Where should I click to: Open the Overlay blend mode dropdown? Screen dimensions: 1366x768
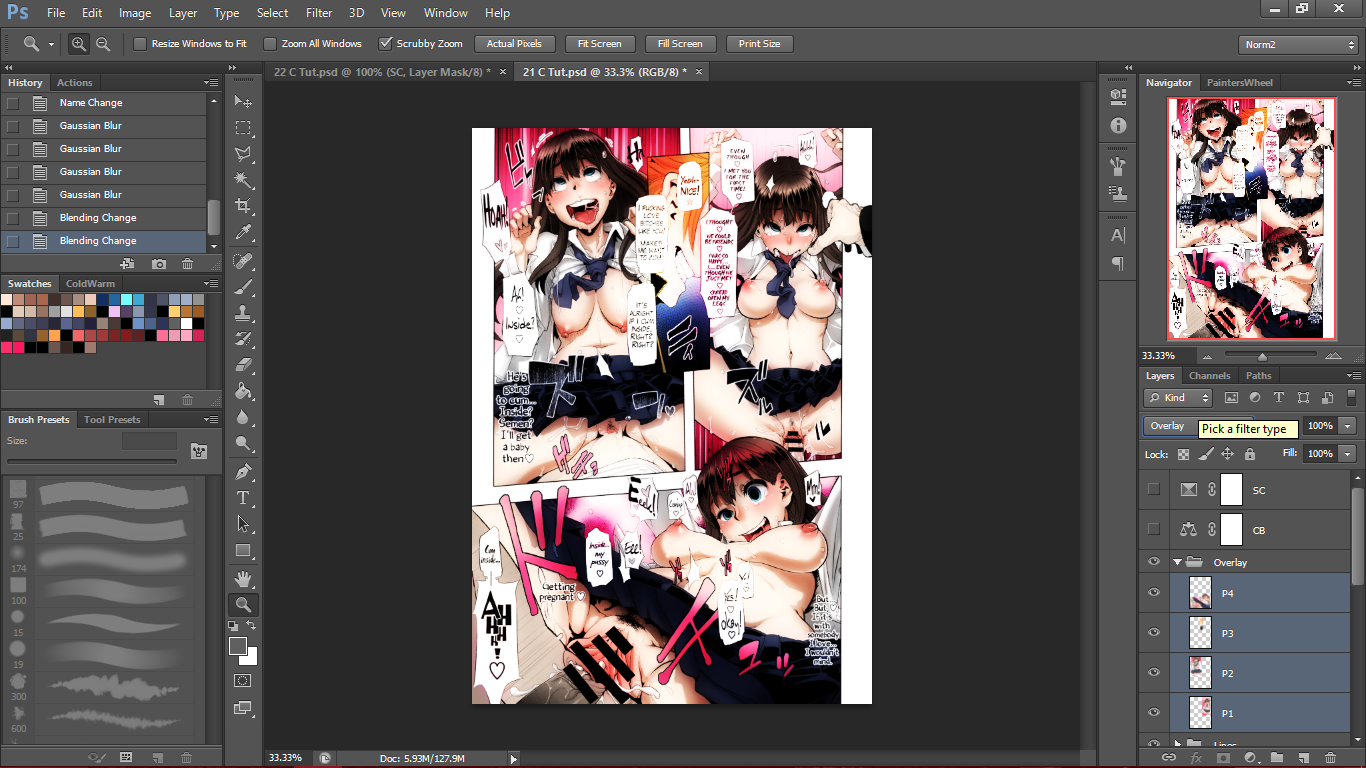(x=1198, y=426)
